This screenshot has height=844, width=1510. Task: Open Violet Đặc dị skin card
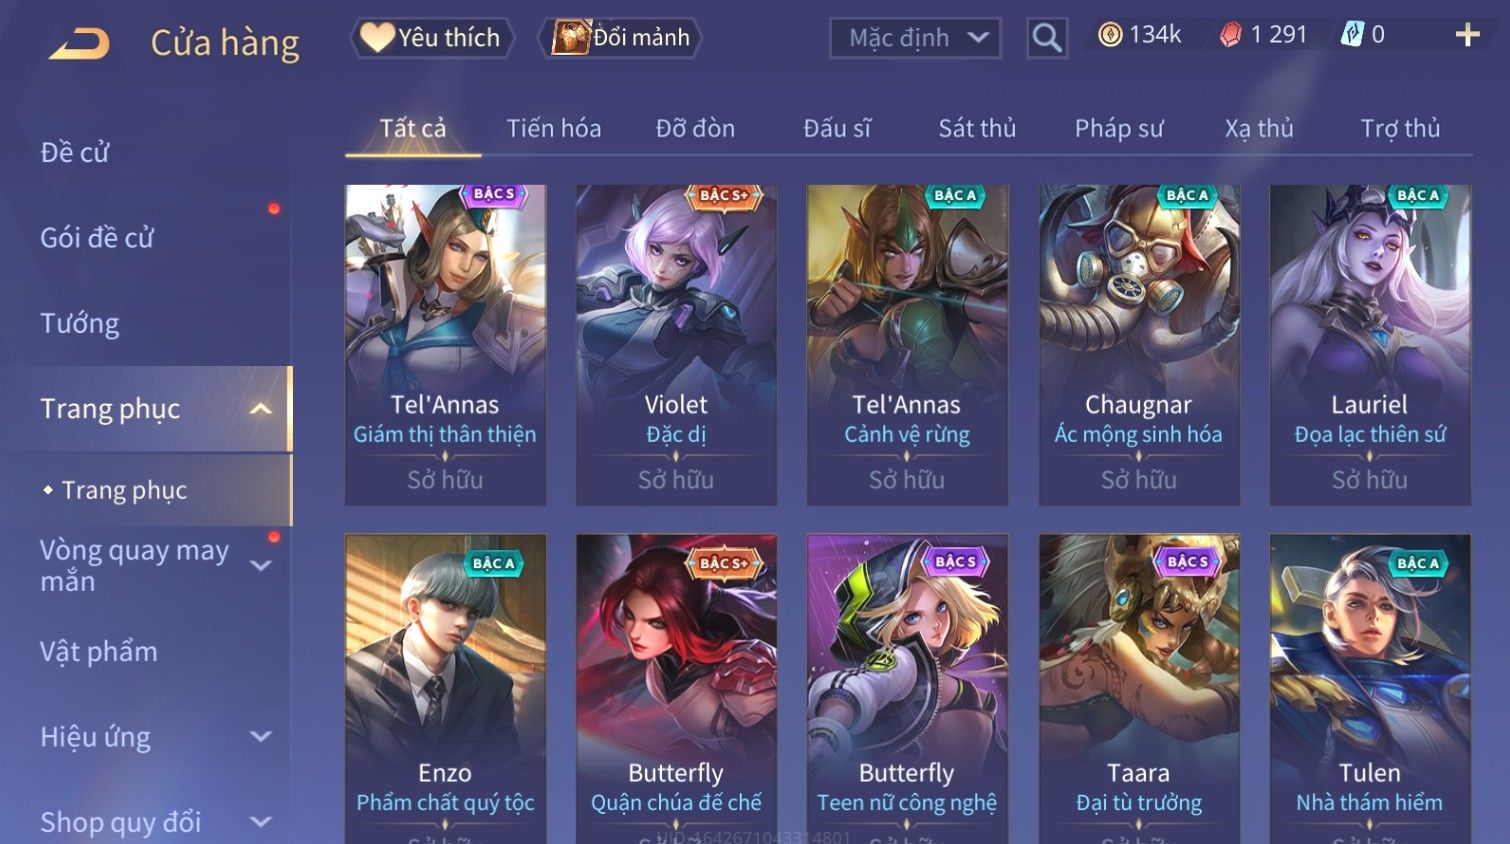coord(676,344)
